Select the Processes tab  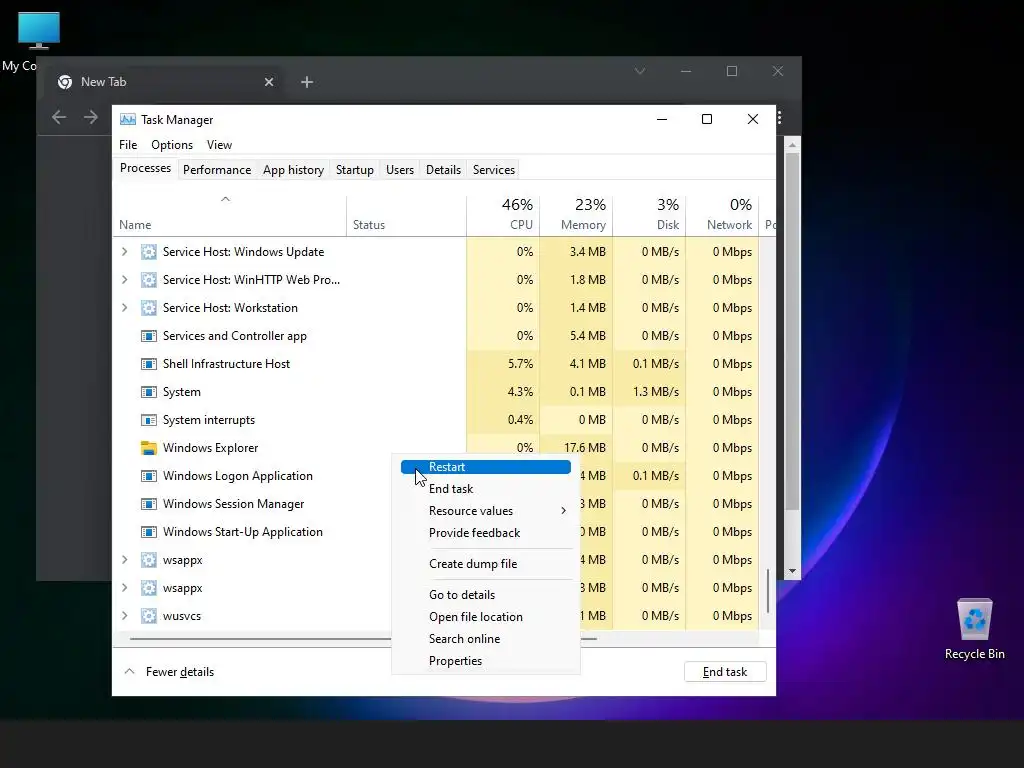point(145,168)
